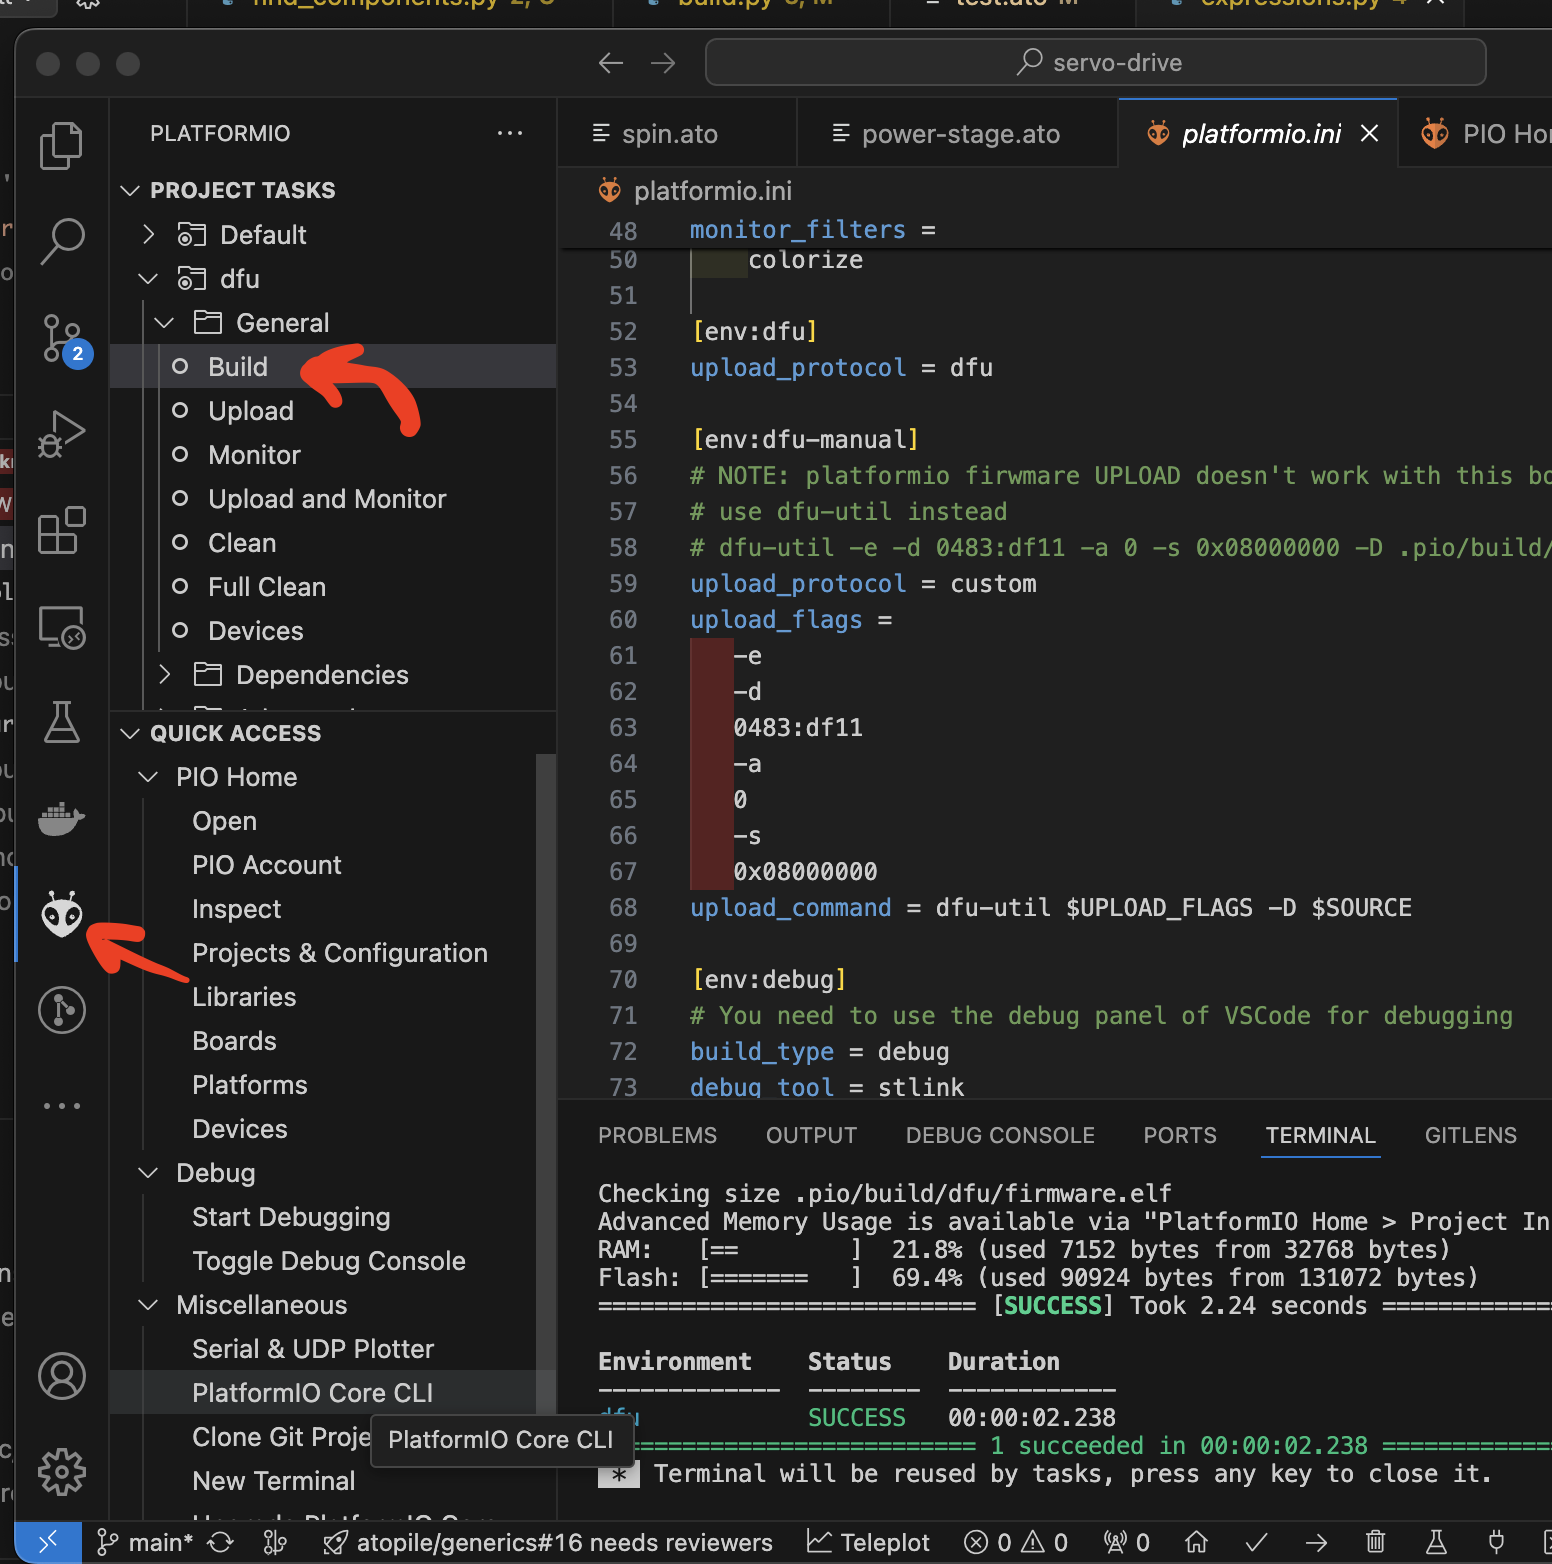Screen dimensions: 1552x1564
Task: Expand the Dependencies folder
Action: pos(165,674)
